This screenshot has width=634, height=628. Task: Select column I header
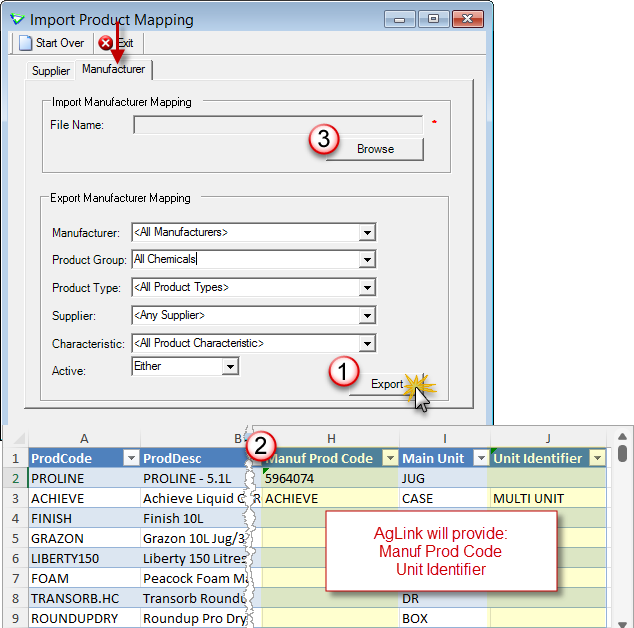click(x=444, y=438)
